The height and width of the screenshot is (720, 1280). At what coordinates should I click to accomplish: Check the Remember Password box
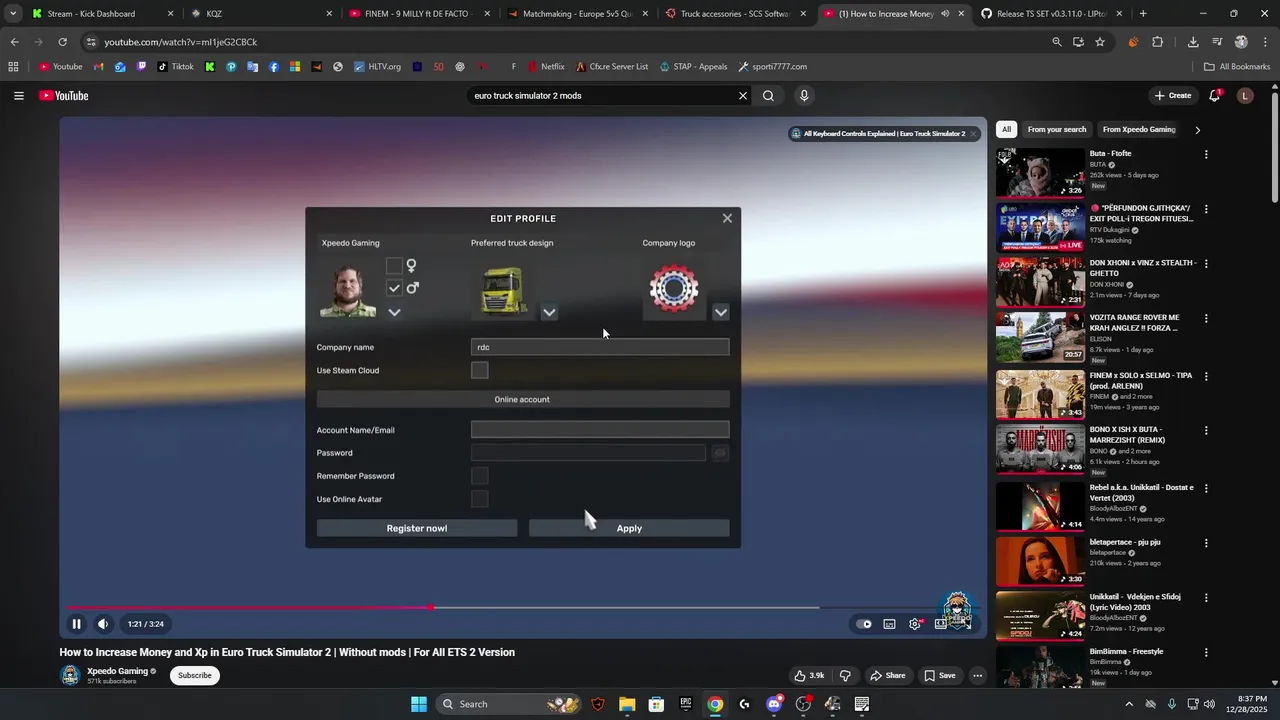480,476
